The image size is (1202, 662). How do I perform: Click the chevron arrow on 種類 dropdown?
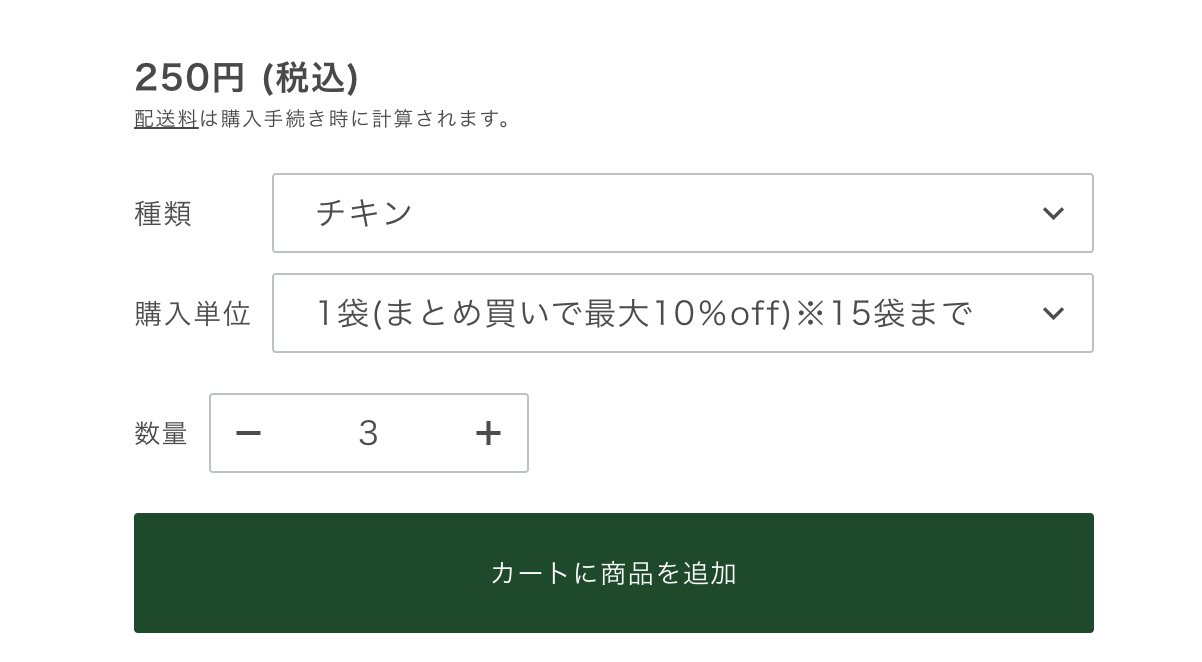coord(1053,213)
